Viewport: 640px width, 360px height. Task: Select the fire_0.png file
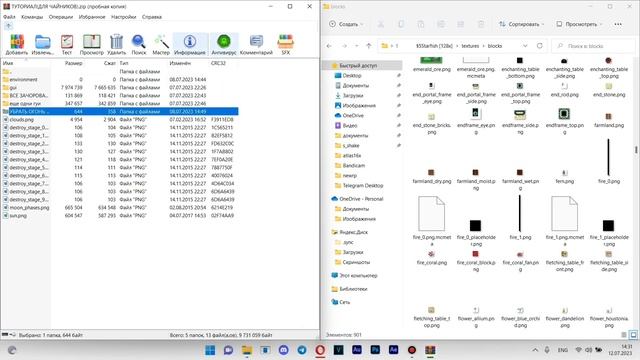coord(609,161)
